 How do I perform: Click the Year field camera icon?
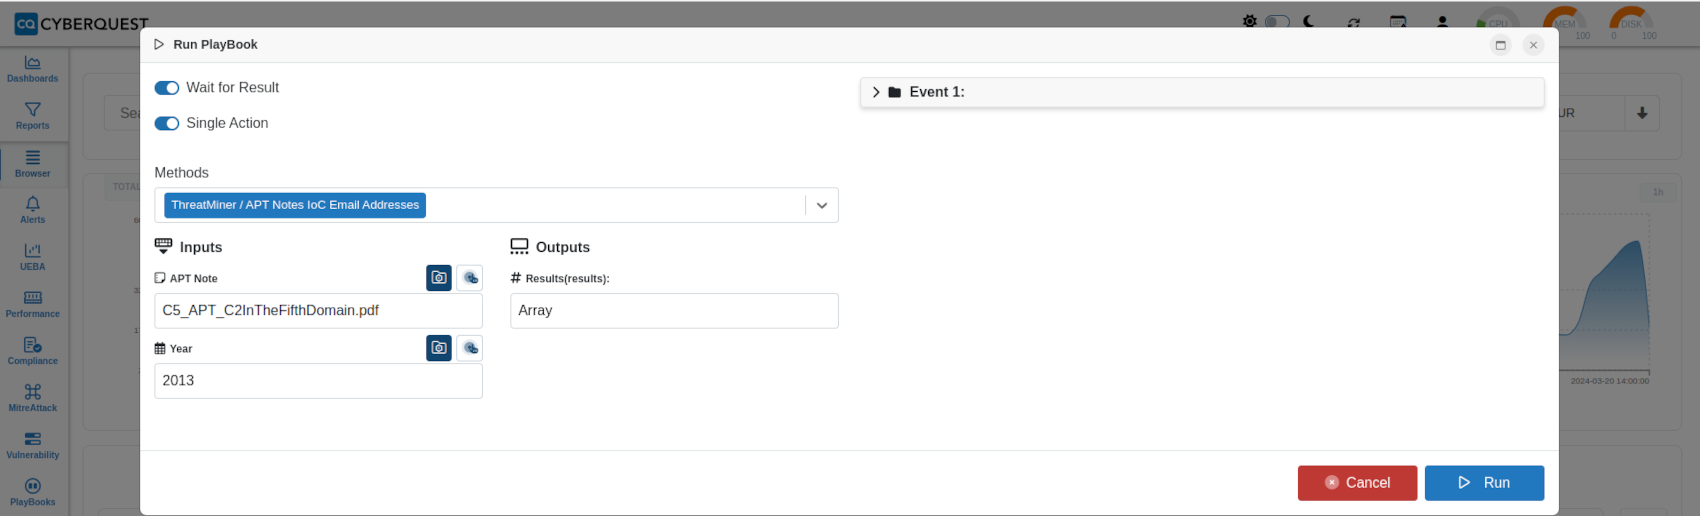click(x=439, y=348)
